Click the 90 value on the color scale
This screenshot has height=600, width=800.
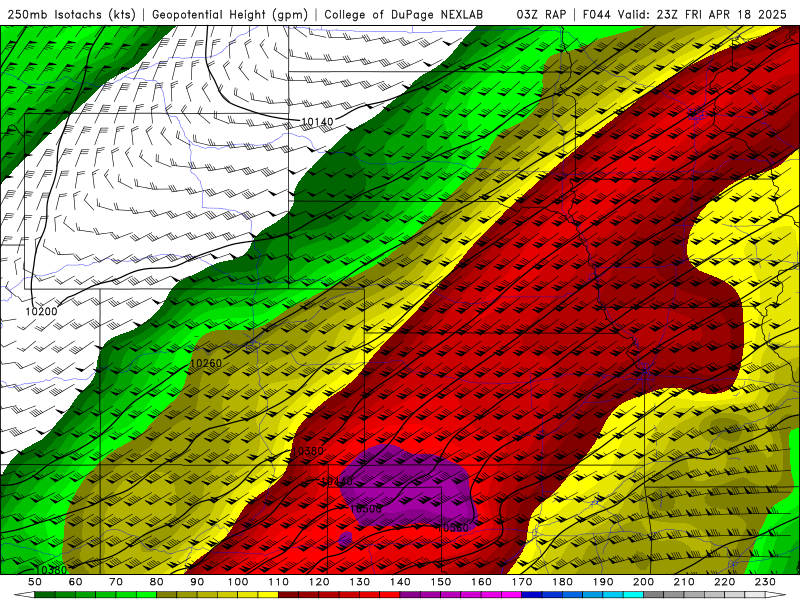[x=197, y=582]
